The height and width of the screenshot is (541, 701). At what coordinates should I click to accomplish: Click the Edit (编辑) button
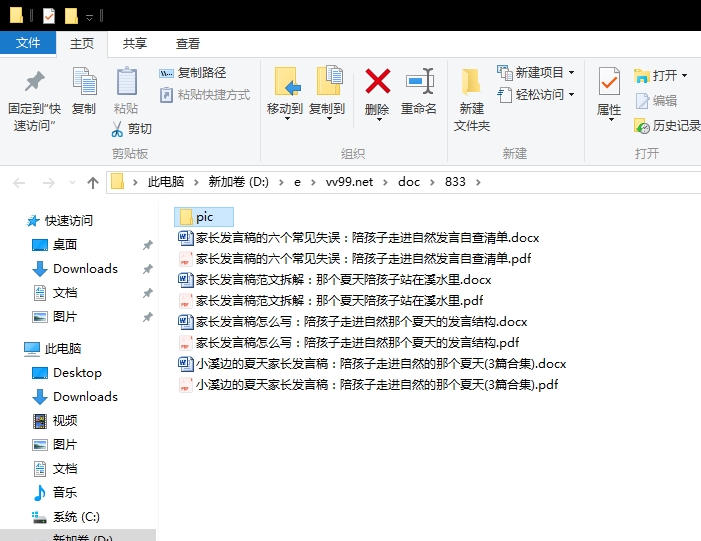656,101
